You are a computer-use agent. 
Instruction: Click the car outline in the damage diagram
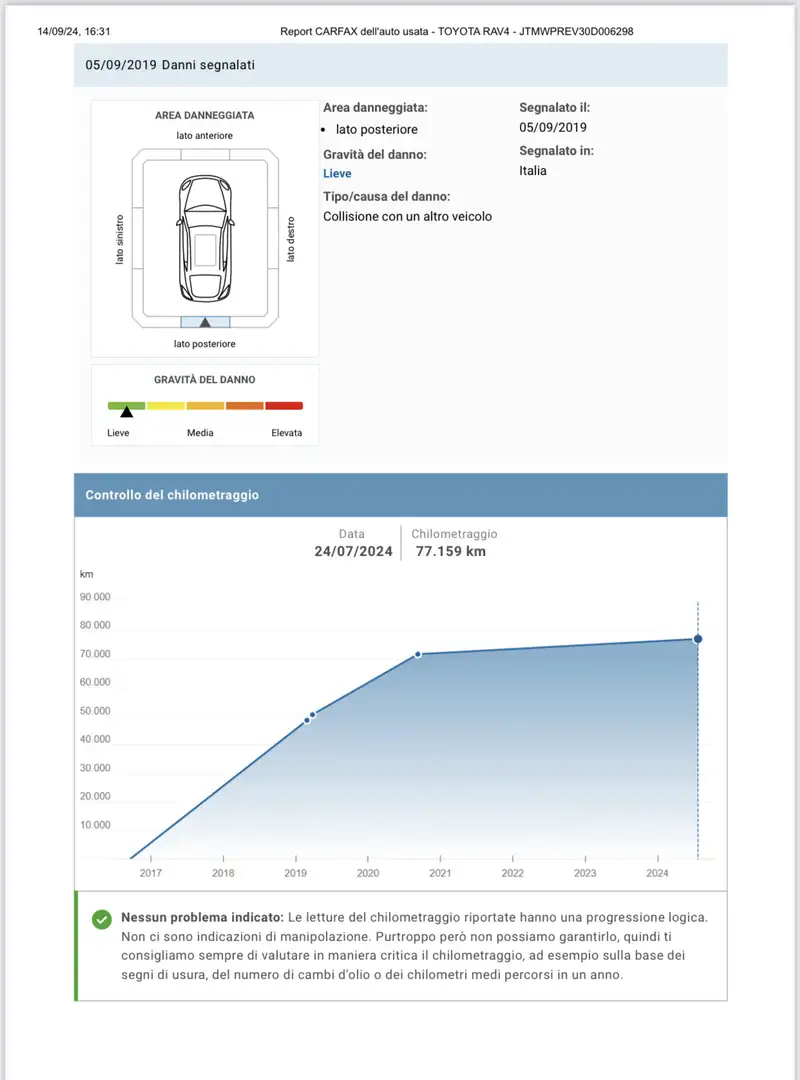(x=205, y=236)
